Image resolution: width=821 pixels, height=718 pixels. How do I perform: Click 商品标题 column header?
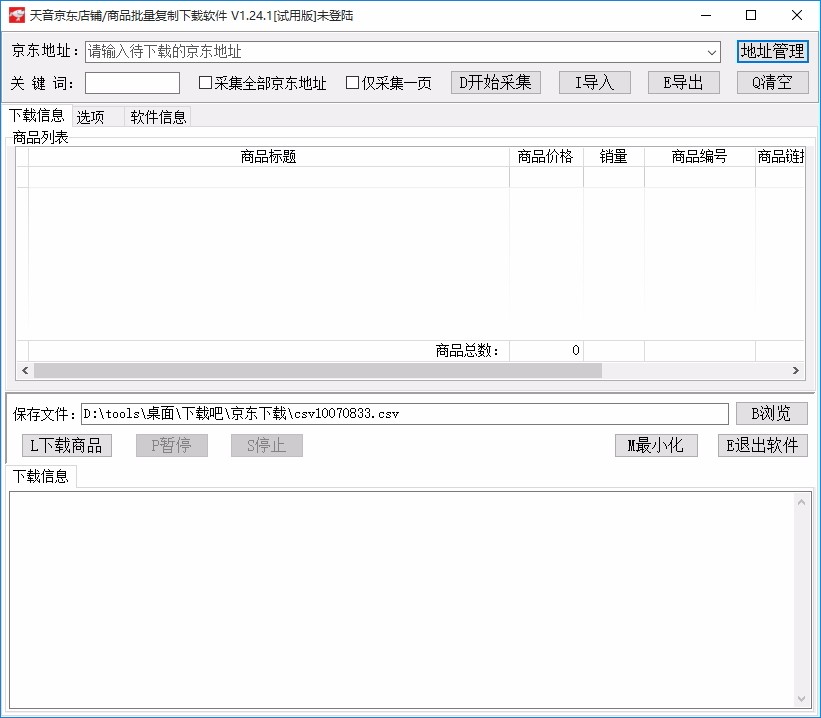pos(268,157)
